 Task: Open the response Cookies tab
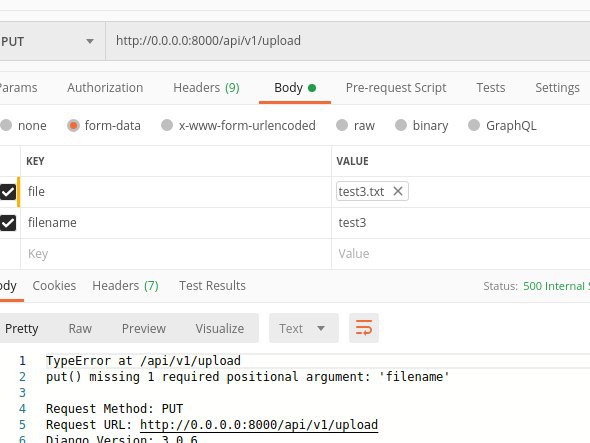54,286
